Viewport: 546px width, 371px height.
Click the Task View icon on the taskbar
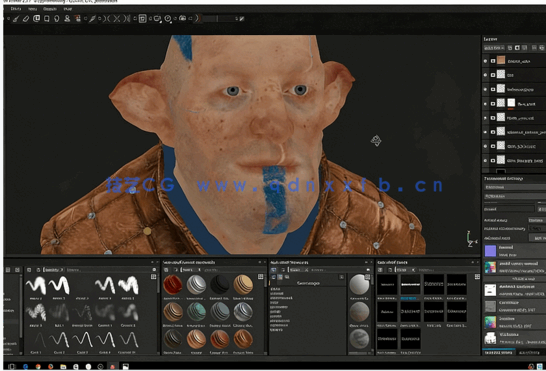click(x=12, y=366)
